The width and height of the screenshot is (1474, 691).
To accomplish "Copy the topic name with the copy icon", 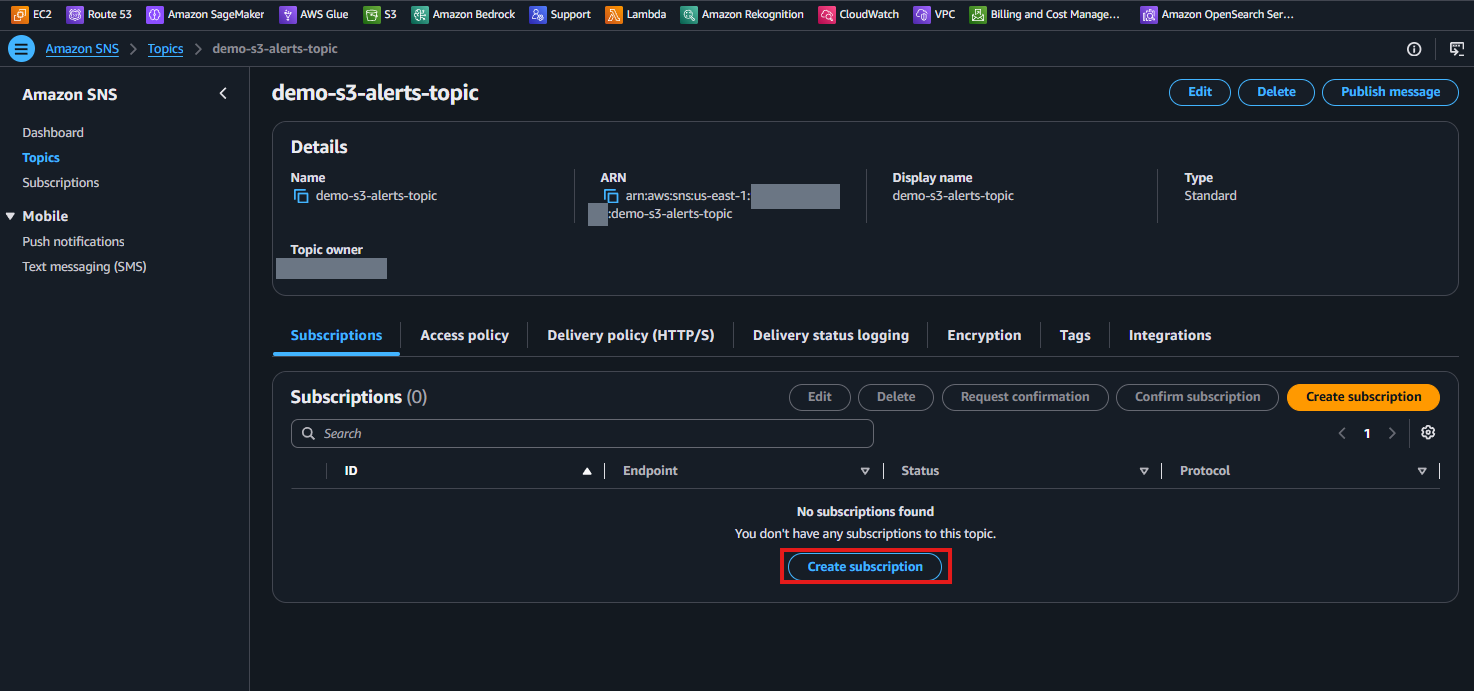I will pos(300,196).
